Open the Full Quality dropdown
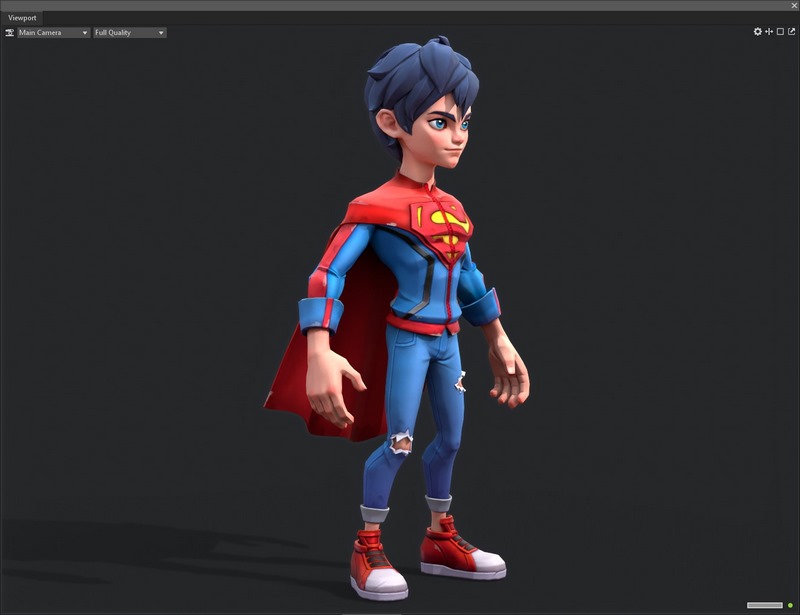The width and height of the screenshot is (800, 615). tap(129, 33)
